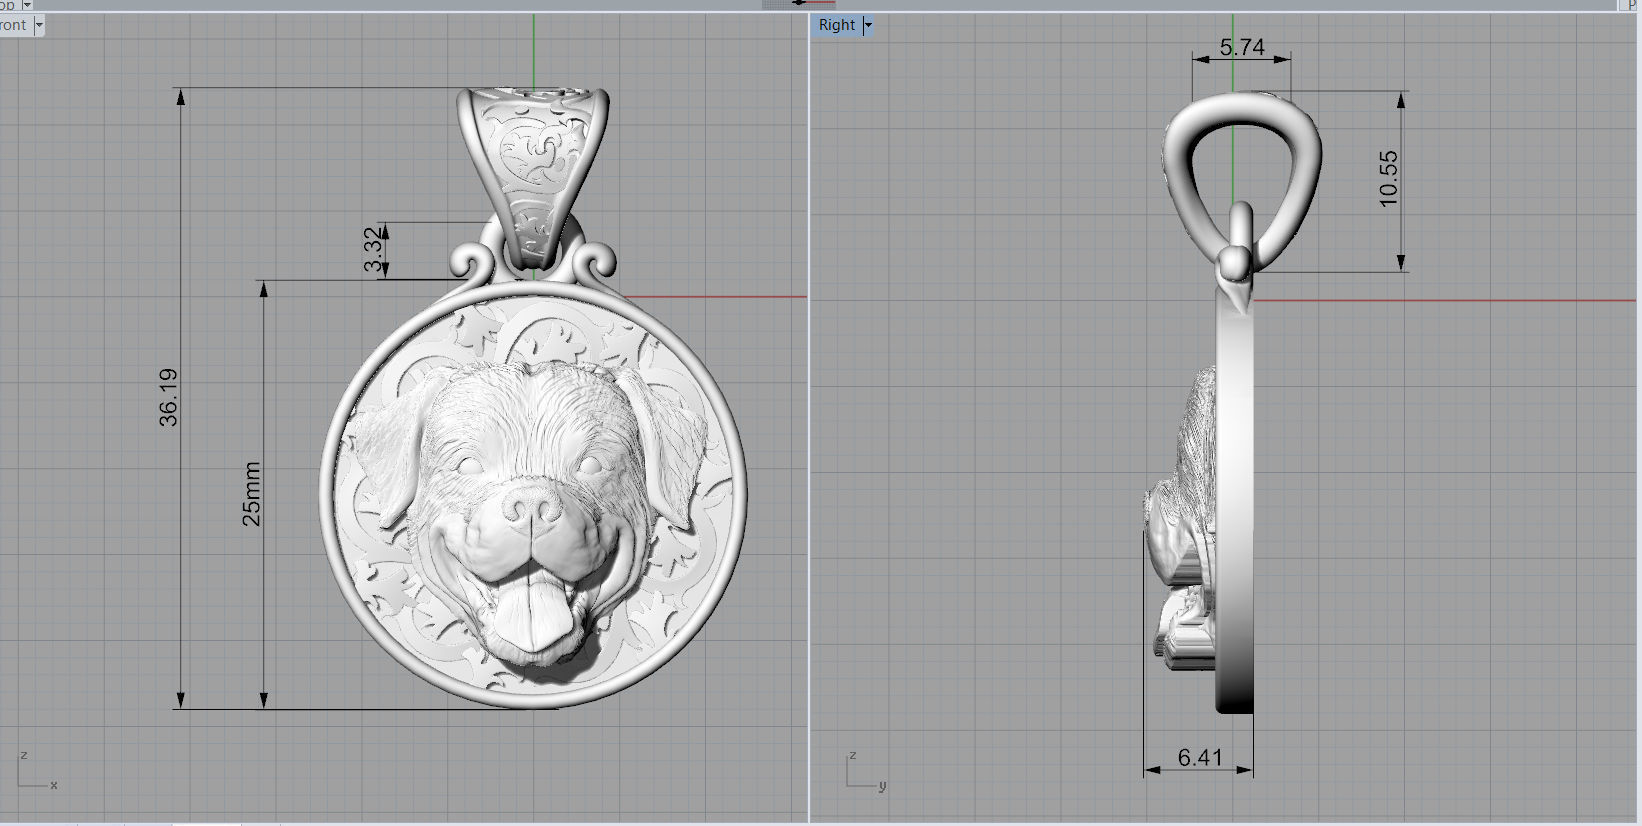Select the engraved bail in Front view
The width and height of the screenshot is (1642, 826).
[x=534, y=180]
